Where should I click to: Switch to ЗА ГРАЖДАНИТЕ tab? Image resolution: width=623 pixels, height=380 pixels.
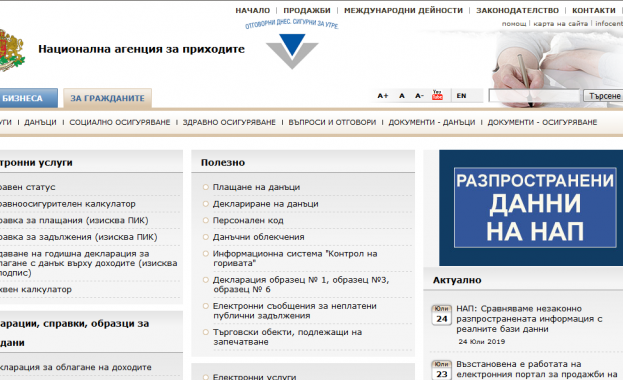[x=107, y=98]
